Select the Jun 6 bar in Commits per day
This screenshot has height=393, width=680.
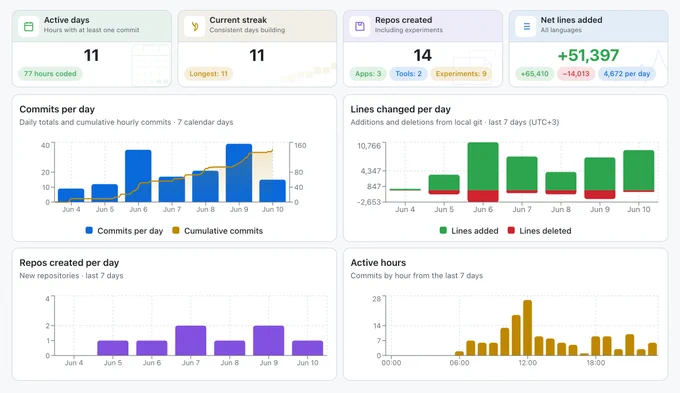138,176
